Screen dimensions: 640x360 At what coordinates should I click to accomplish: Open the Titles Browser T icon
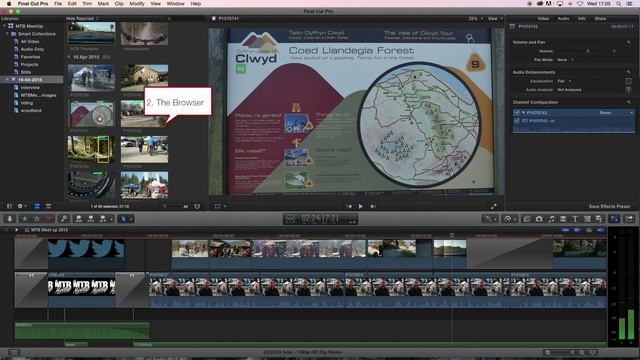click(x=575, y=219)
